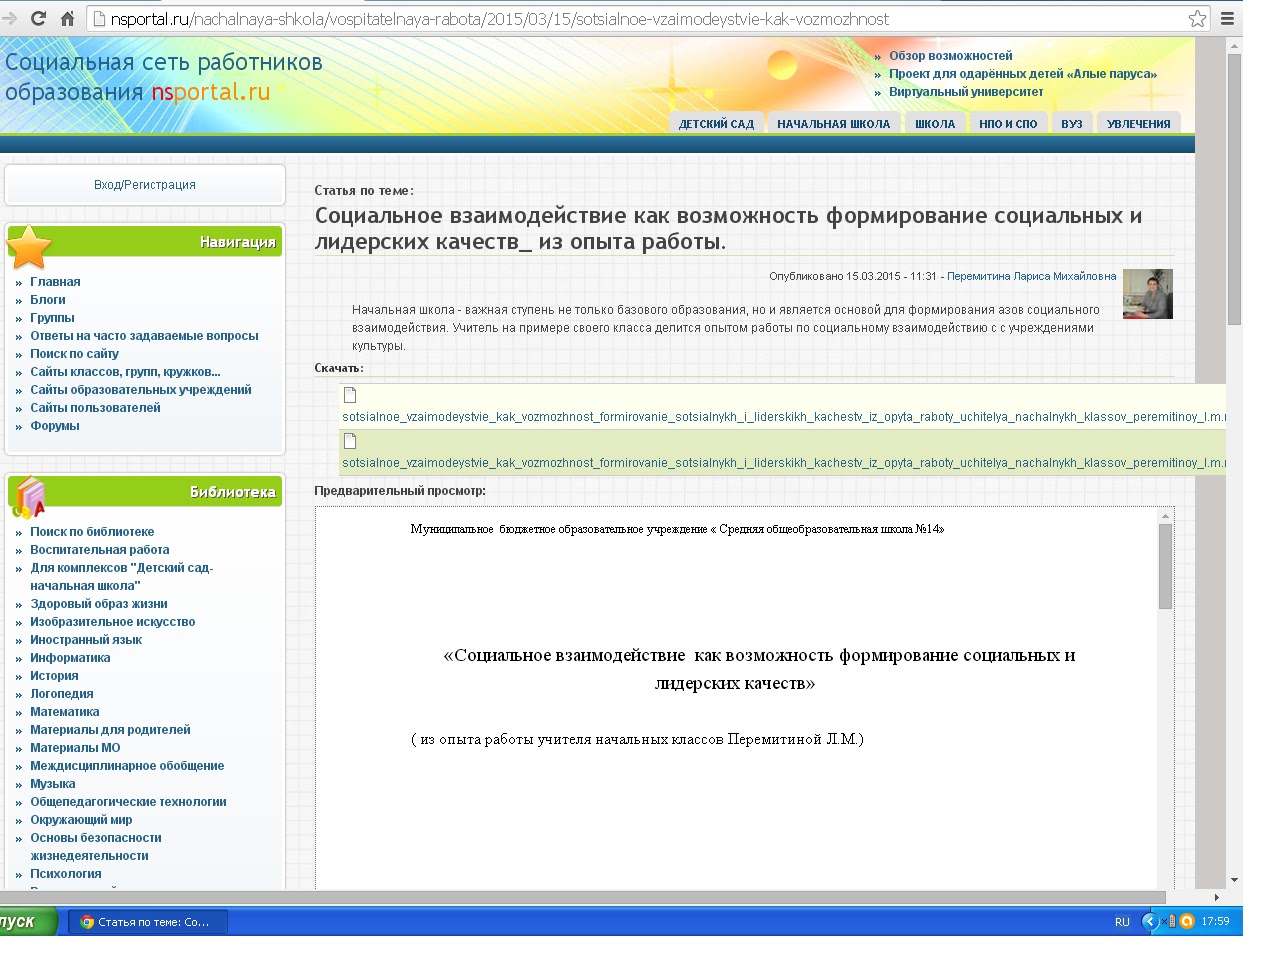
Task: Click the first download file icon
Action: 350,395
